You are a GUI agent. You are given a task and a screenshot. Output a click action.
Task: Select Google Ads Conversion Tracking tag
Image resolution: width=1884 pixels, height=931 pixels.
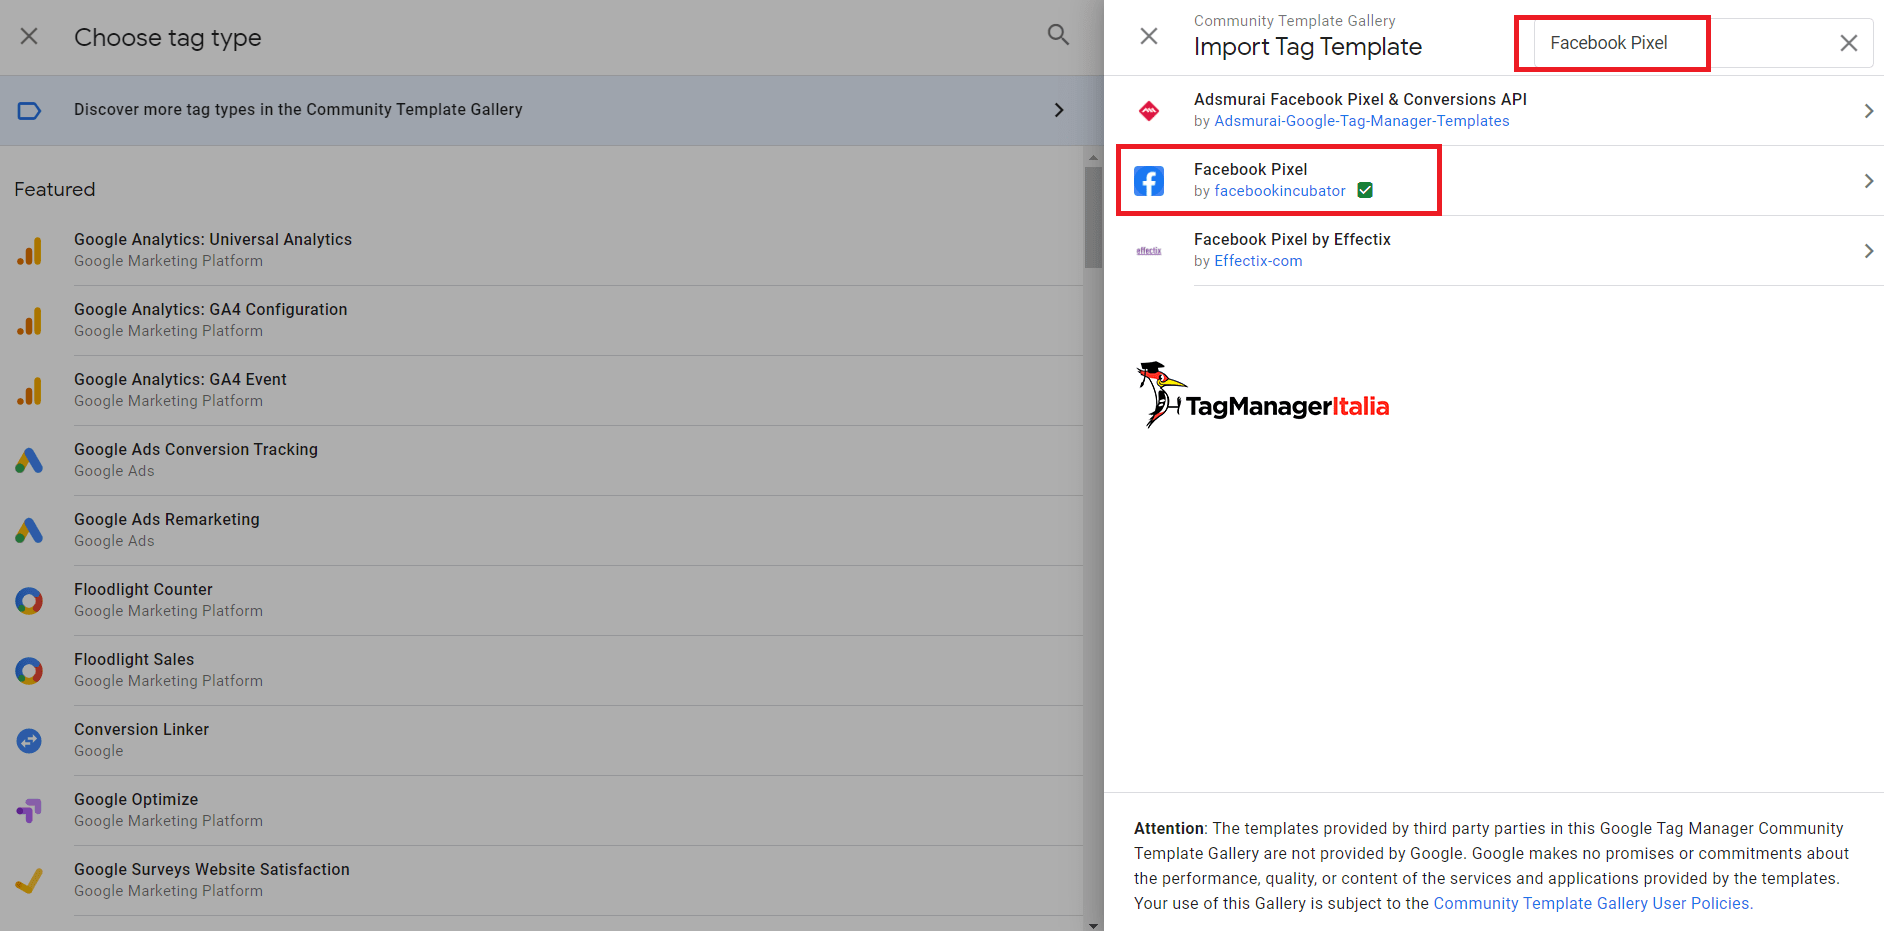coord(541,461)
